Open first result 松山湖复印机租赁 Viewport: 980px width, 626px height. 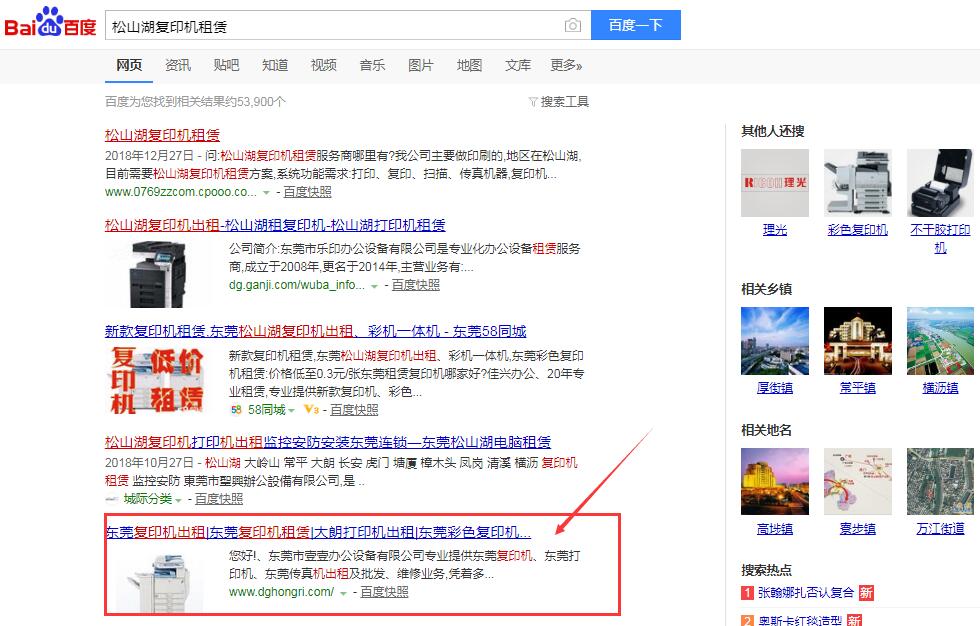162,134
